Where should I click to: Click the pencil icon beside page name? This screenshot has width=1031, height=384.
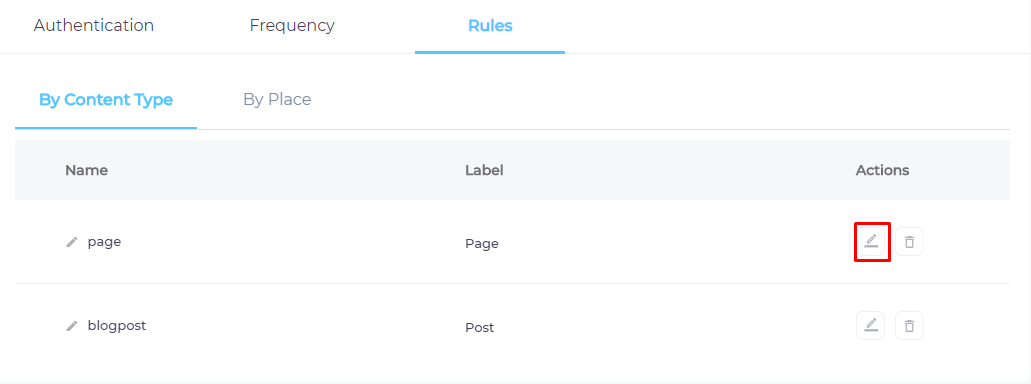coord(72,242)
